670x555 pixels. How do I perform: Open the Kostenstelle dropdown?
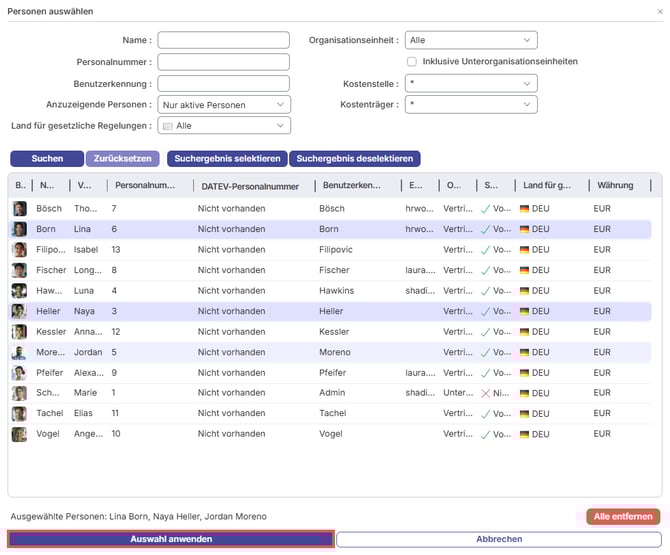click(471, 84)
